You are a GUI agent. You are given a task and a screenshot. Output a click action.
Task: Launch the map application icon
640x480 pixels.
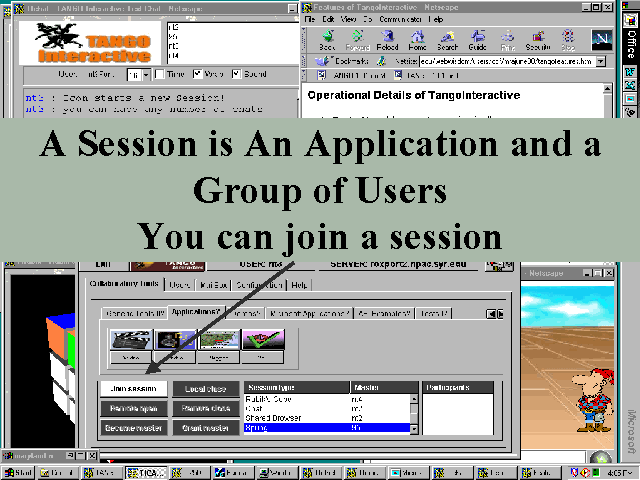point(219,340)
